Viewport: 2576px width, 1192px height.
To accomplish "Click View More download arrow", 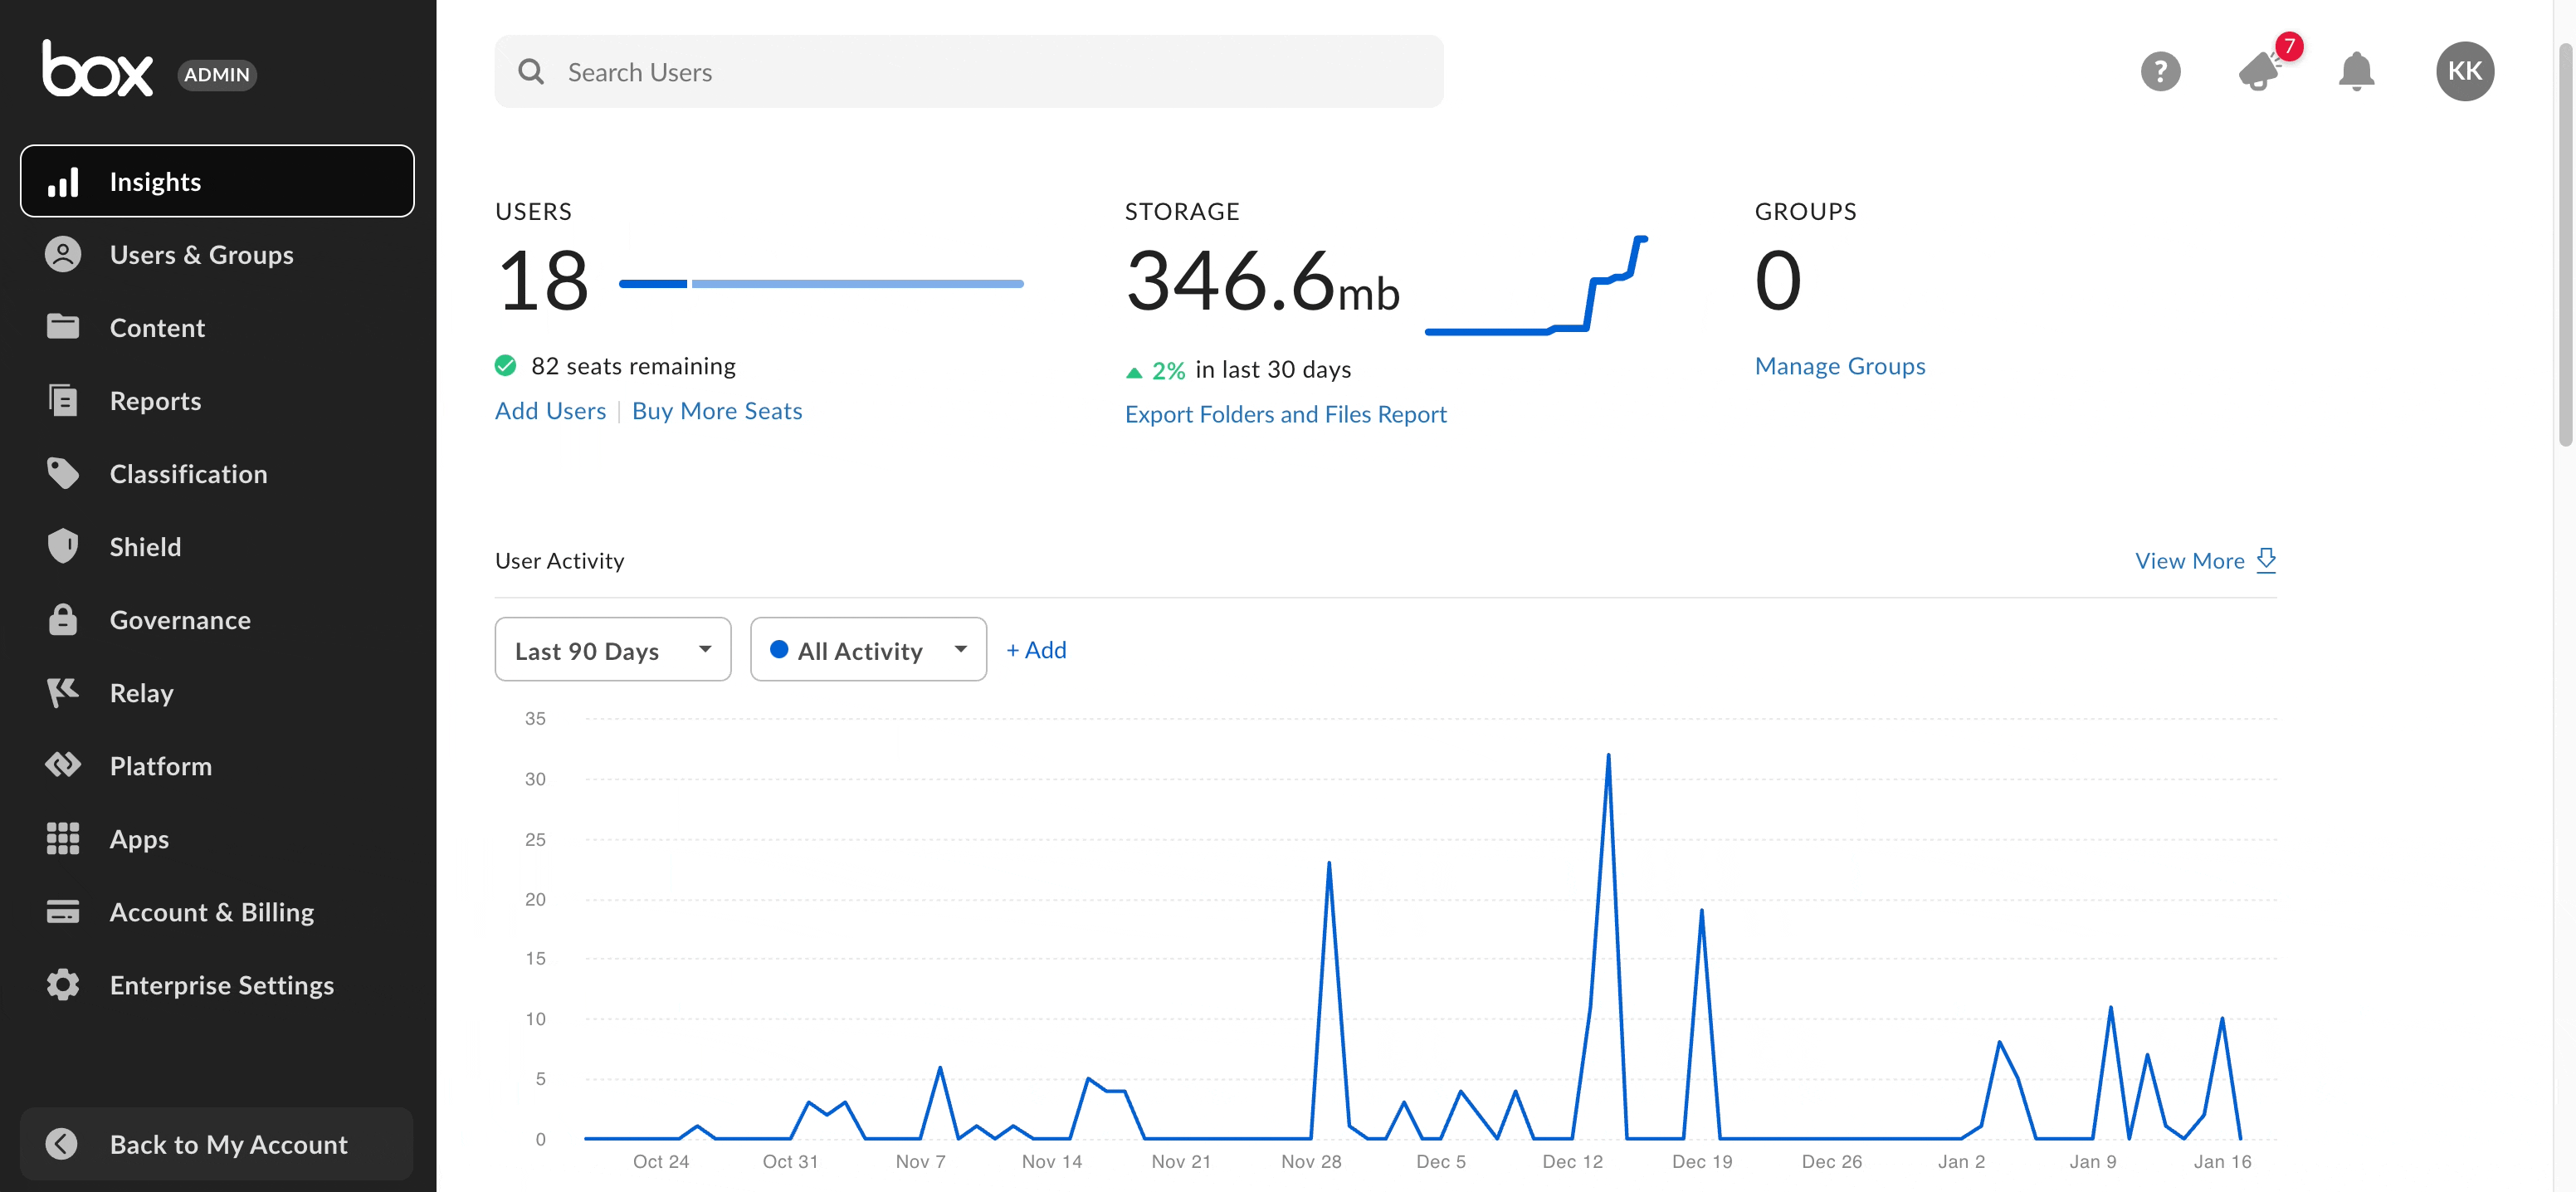I will pos(2265,560).
